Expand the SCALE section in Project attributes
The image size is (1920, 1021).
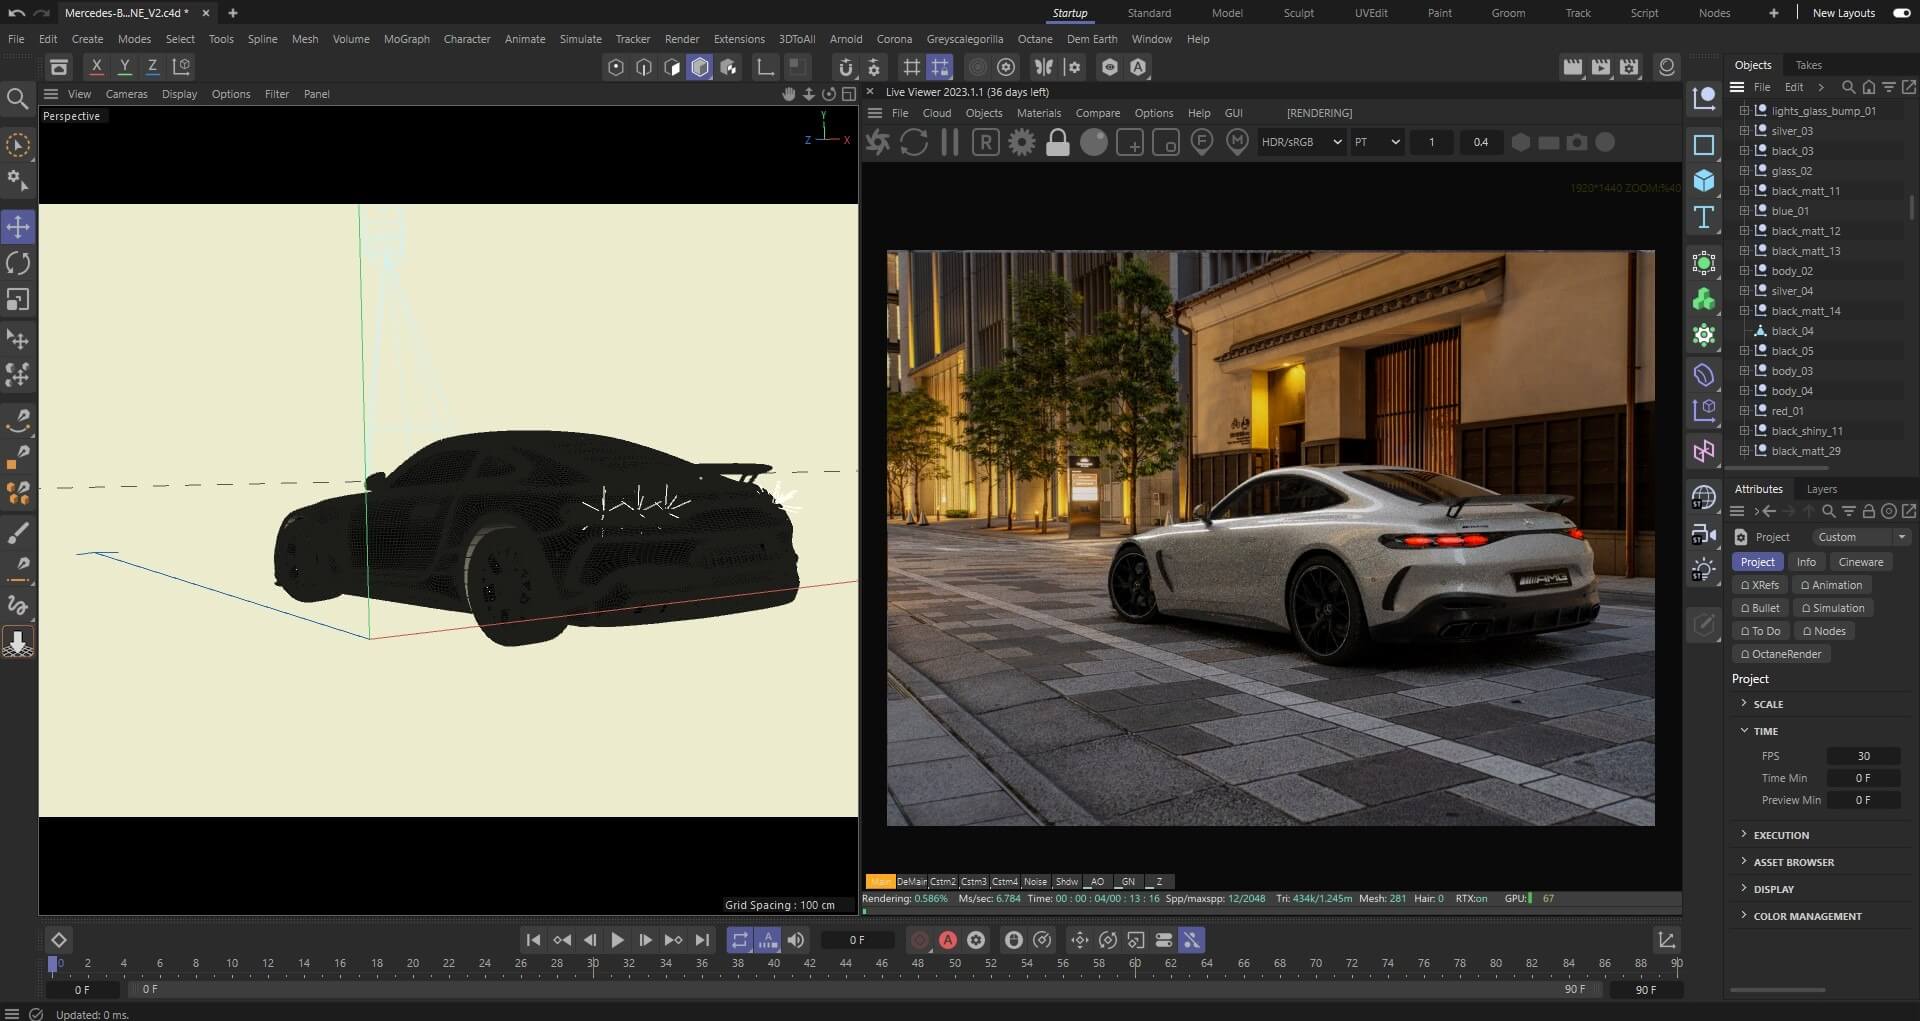coord(1767,704)
